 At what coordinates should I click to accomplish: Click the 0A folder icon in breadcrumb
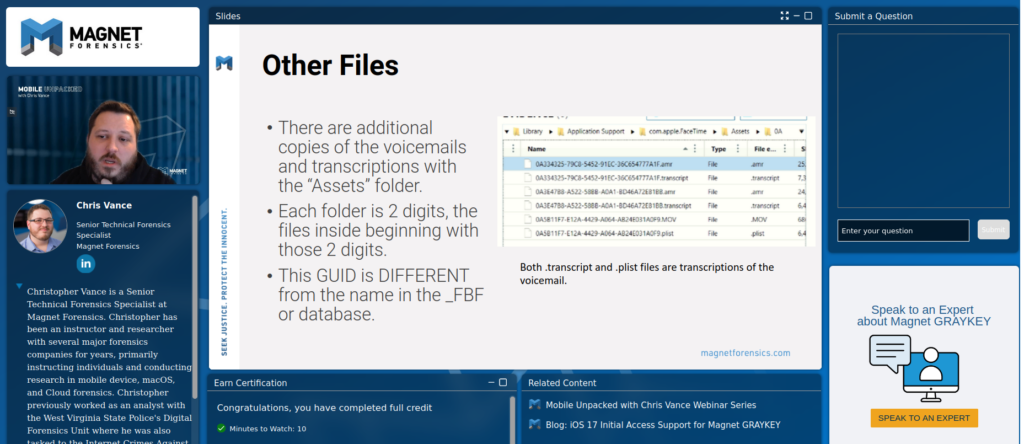click(x=768, y=131)
